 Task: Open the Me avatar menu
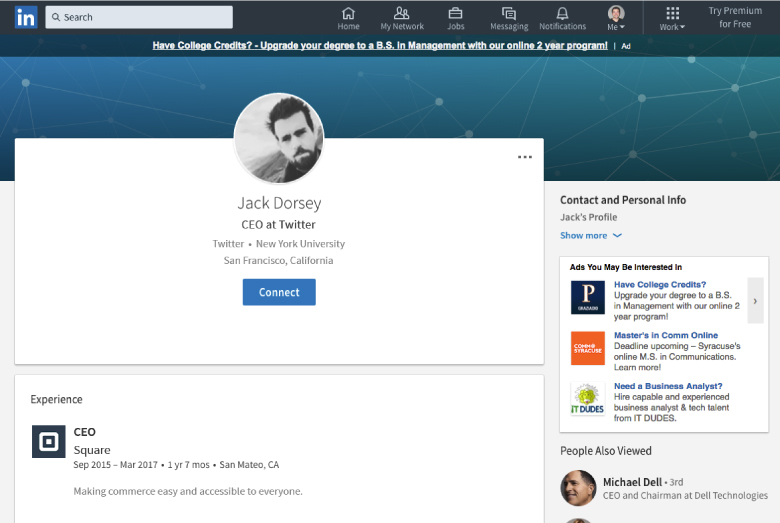click(x=616, y=18)
